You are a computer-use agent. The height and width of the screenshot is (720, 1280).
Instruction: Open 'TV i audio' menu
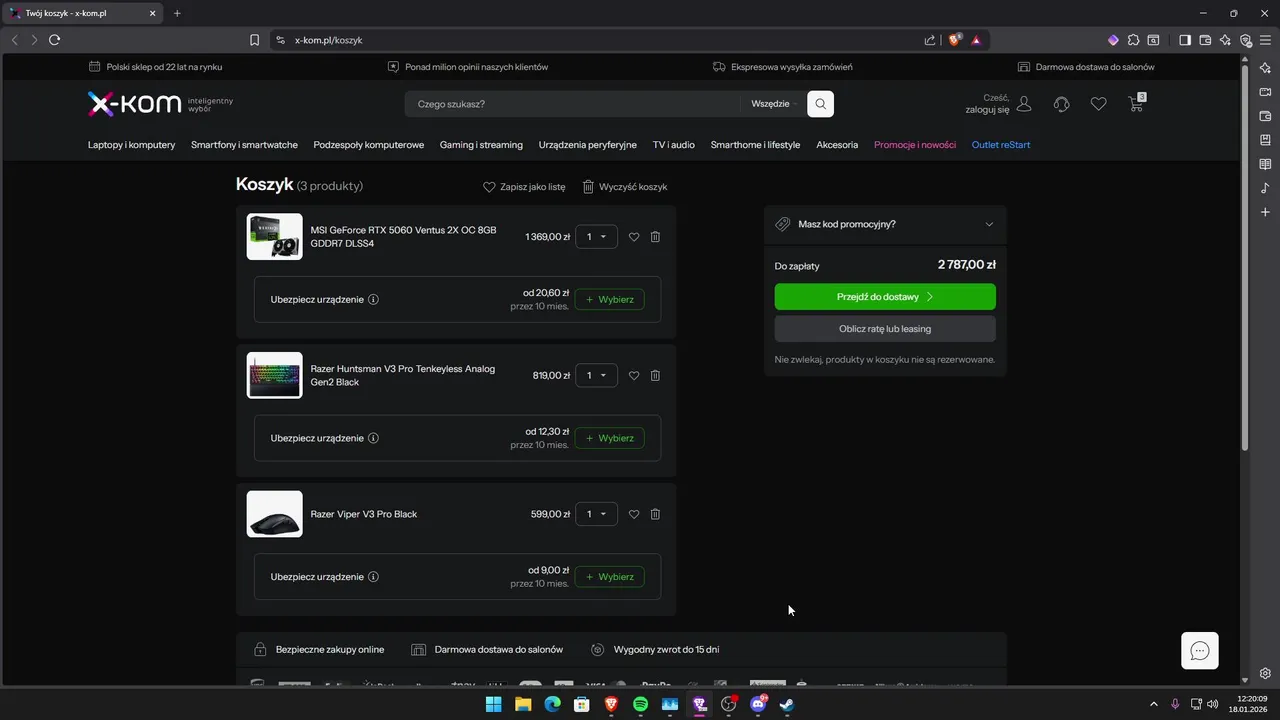[674, 145]
